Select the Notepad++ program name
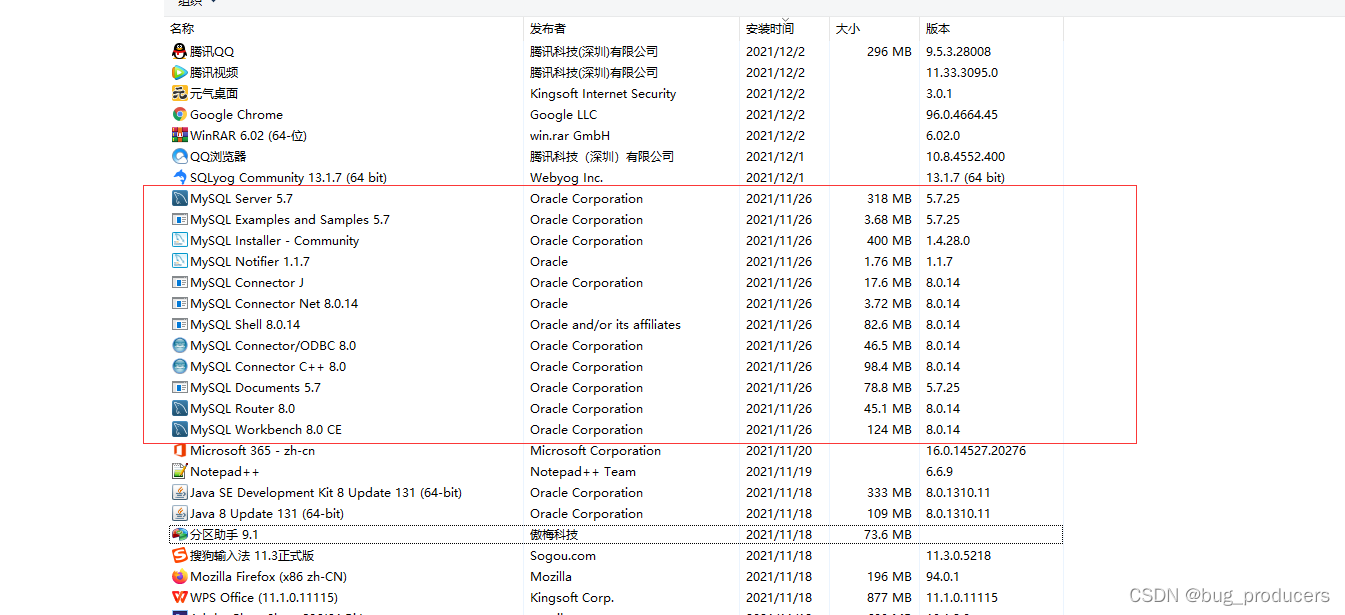Image resolution: width=1345 pixels, height=615 pixels. (x=225, y=471)
